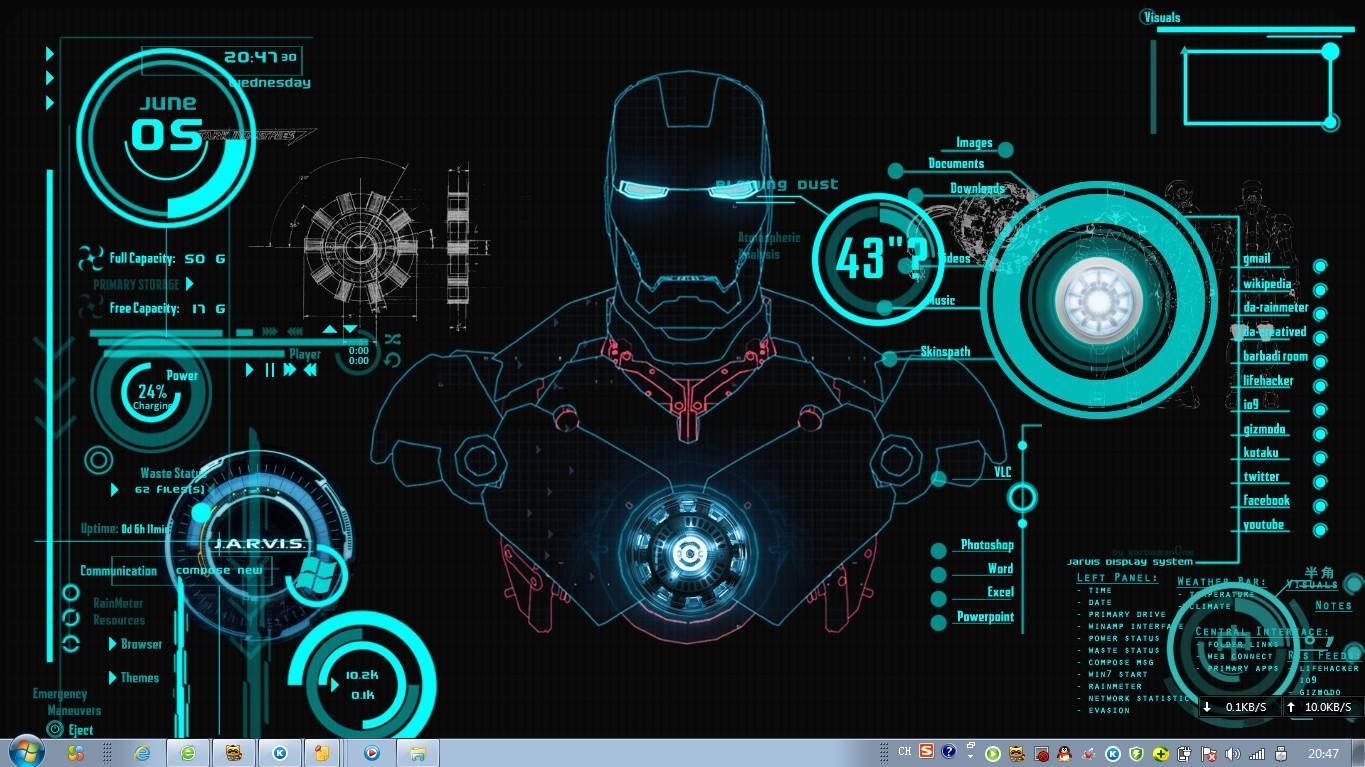This screenshot has width=1365, height=767.
Task: Click the shuffle icon in the Player widget
Action: point(392,339)
